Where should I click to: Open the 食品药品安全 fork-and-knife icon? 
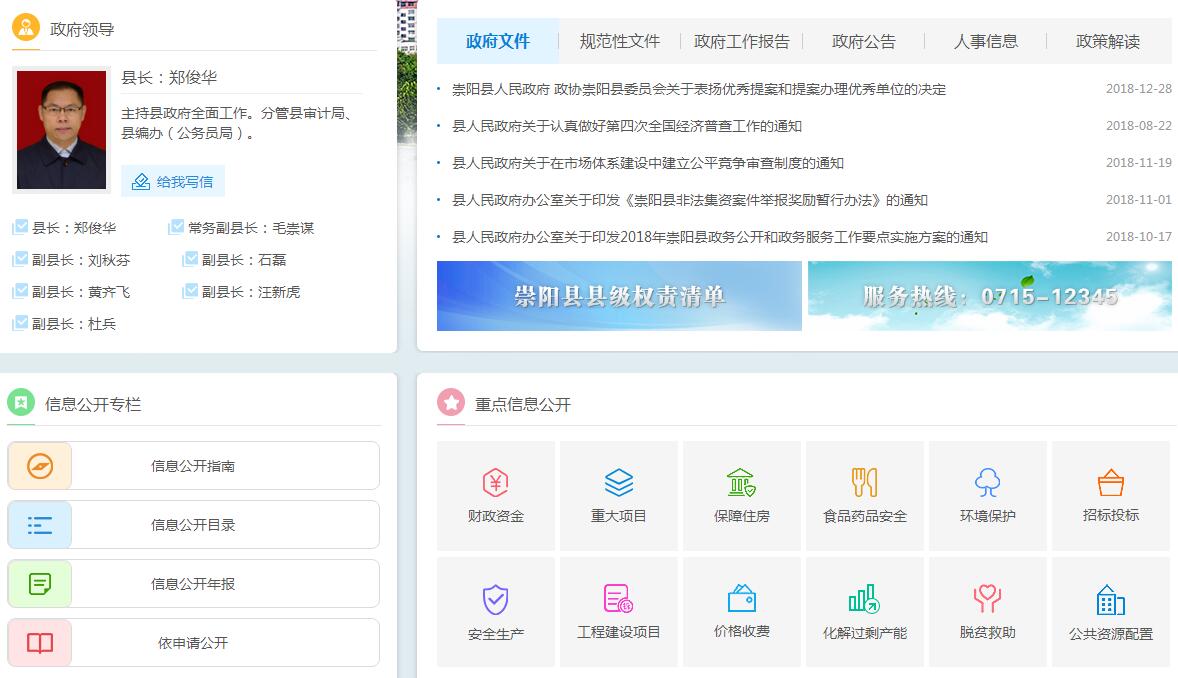point(865,483)
